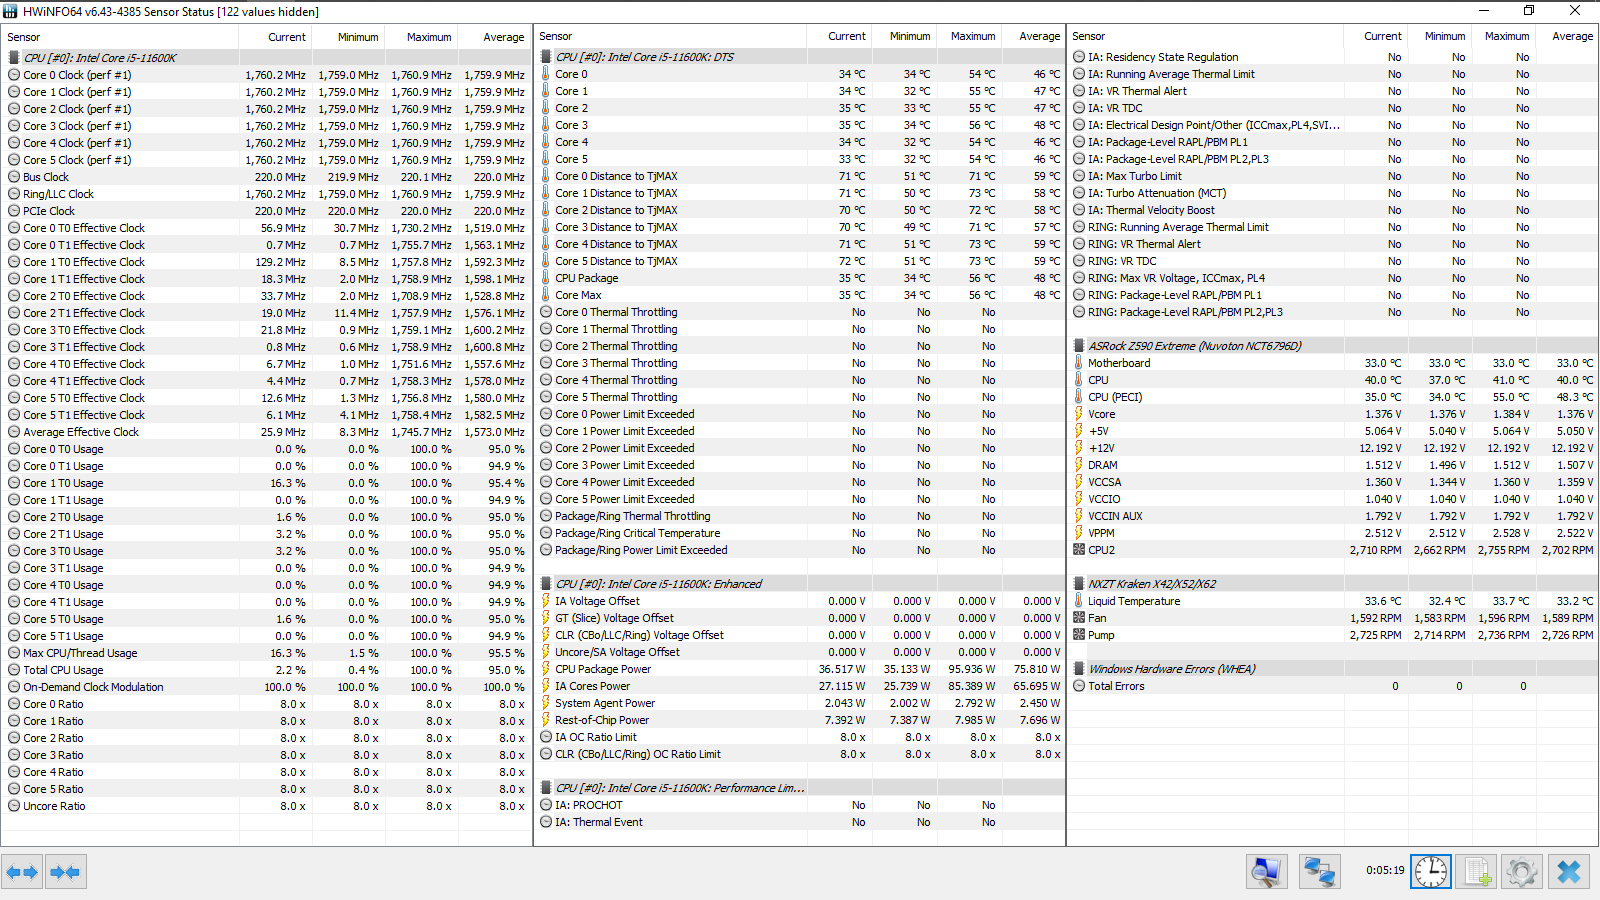The image size is (1600, 900).
Task: Expand sensor columns with the outward arrows button
Action: [x=22, y=872]
